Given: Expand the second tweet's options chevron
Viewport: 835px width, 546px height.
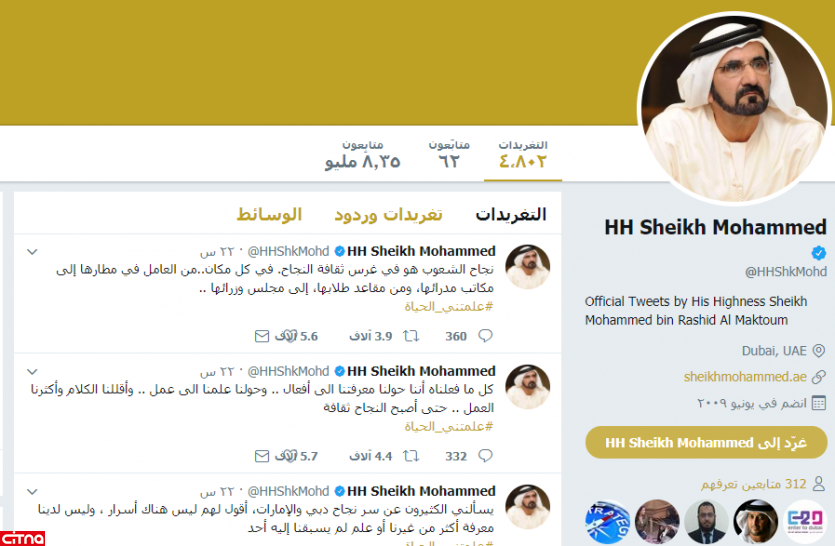Looking at the screenshot, I should 32,371.
